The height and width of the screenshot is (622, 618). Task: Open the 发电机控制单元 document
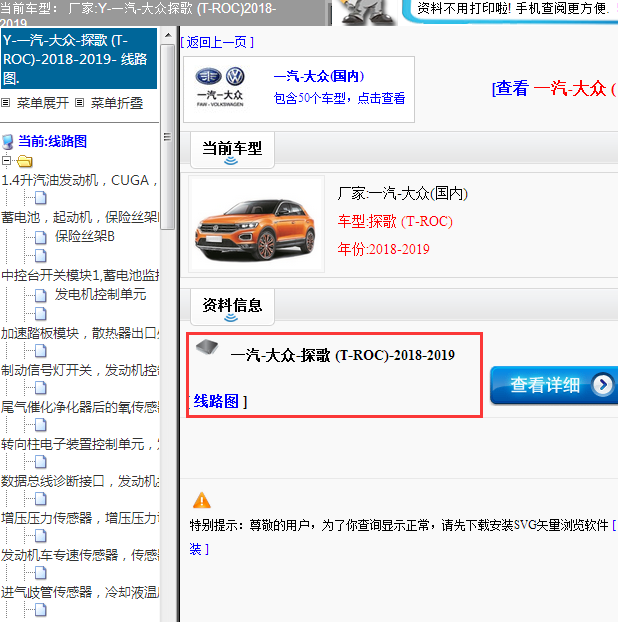click(x=100, y=294)
